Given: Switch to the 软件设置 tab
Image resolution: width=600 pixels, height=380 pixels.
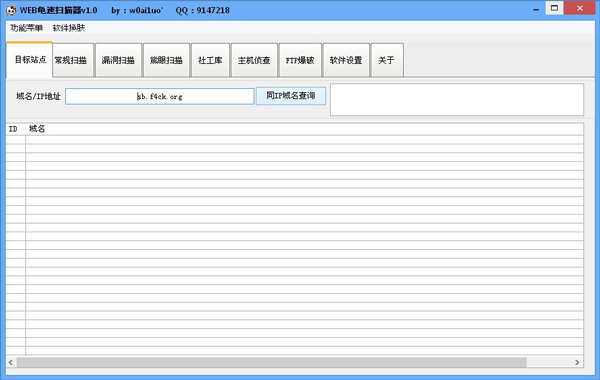Looking at the screenshot, I should click(346, 60).
